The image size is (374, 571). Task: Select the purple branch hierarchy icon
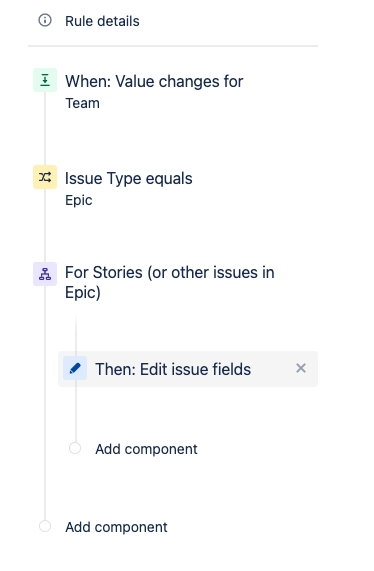click(x=45, y=274)
